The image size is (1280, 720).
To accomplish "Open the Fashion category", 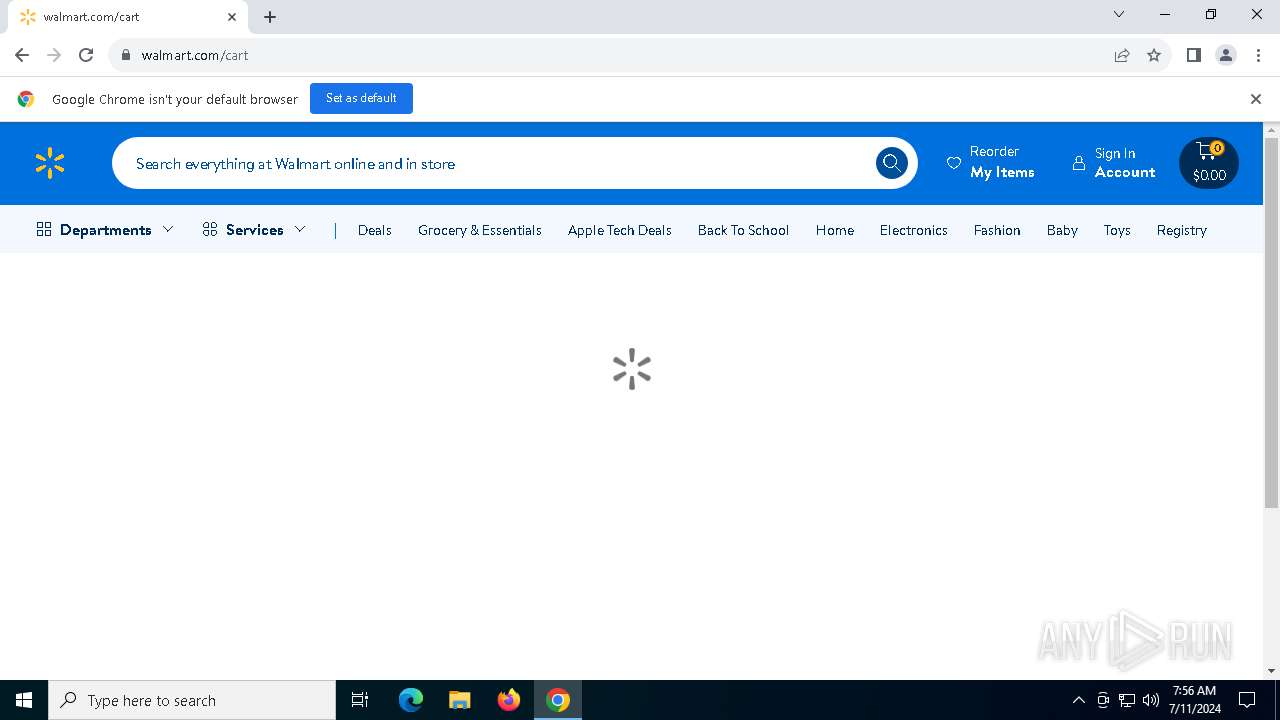I will click(x=997, y=230).
